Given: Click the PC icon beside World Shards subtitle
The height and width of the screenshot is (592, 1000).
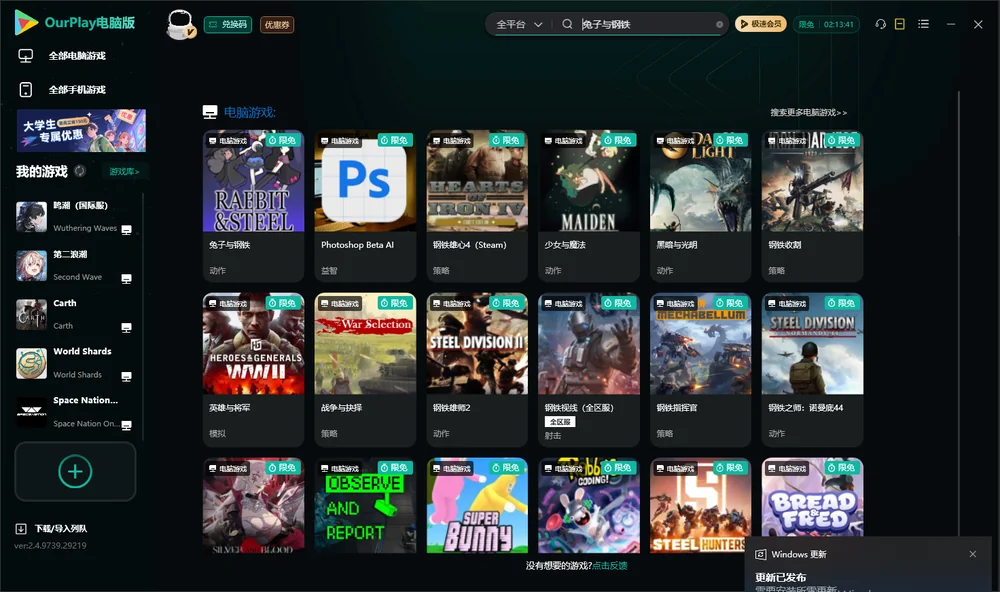Looking at the screenshot, I should point(126,376).
